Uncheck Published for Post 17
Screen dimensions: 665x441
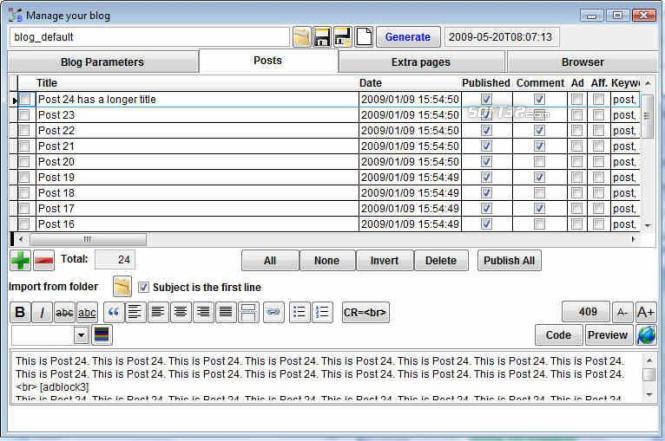[x=486, y=209]
